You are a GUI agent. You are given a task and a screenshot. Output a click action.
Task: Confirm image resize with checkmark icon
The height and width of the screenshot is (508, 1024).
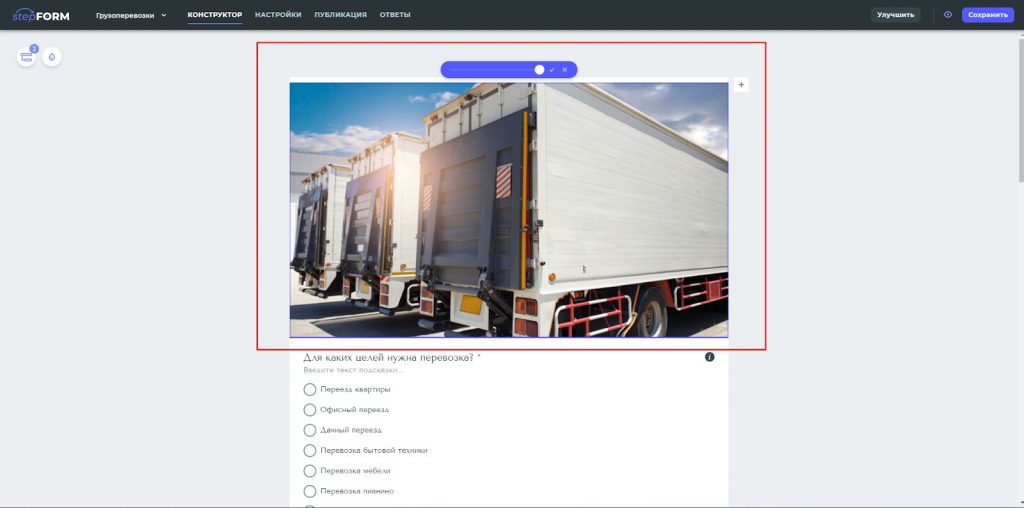(552, 70)
